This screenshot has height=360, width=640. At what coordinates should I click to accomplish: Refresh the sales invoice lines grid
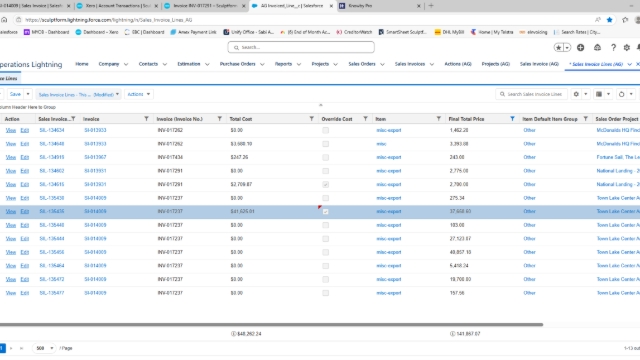621,94
